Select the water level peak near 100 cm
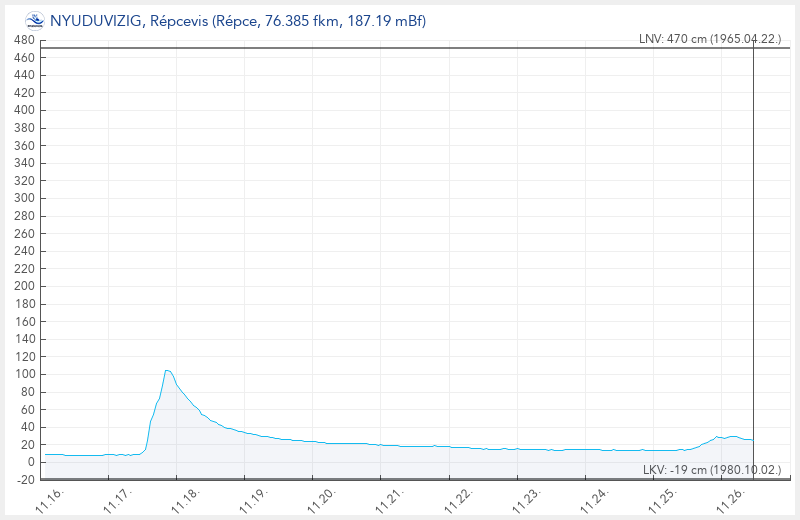This screenshot has height=520, width=800. [x=168, y=371]
